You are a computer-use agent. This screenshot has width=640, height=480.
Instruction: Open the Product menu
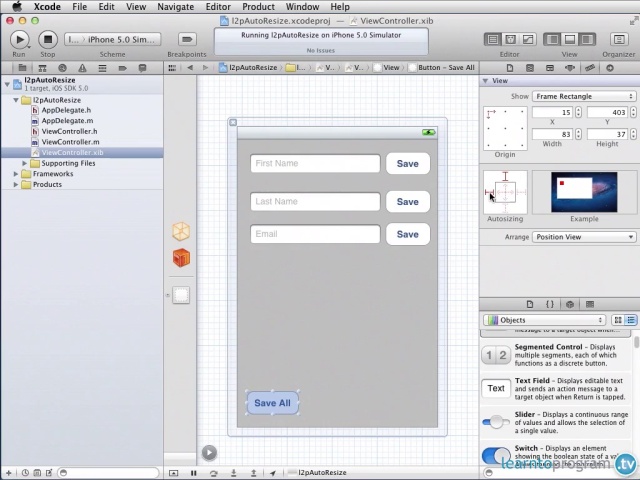(x=258, y=7)
